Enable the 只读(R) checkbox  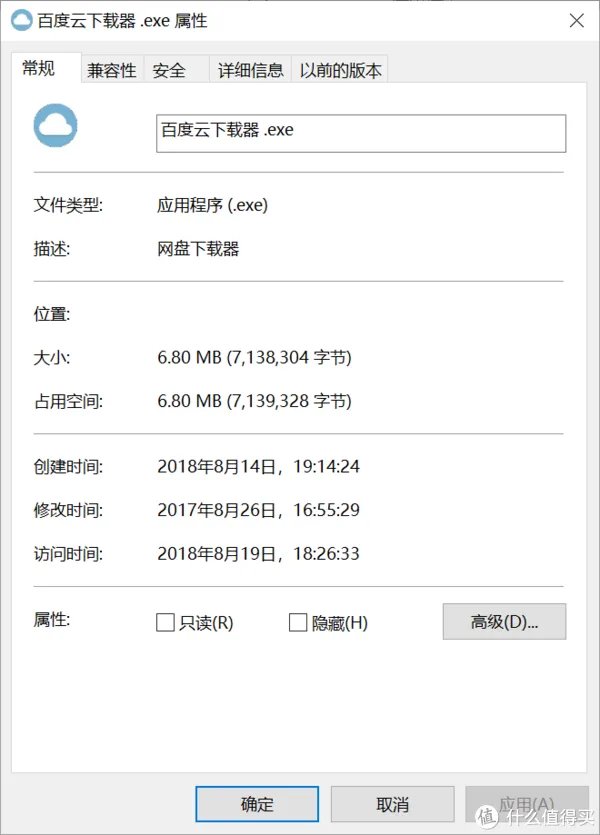(x=165, y=622)
